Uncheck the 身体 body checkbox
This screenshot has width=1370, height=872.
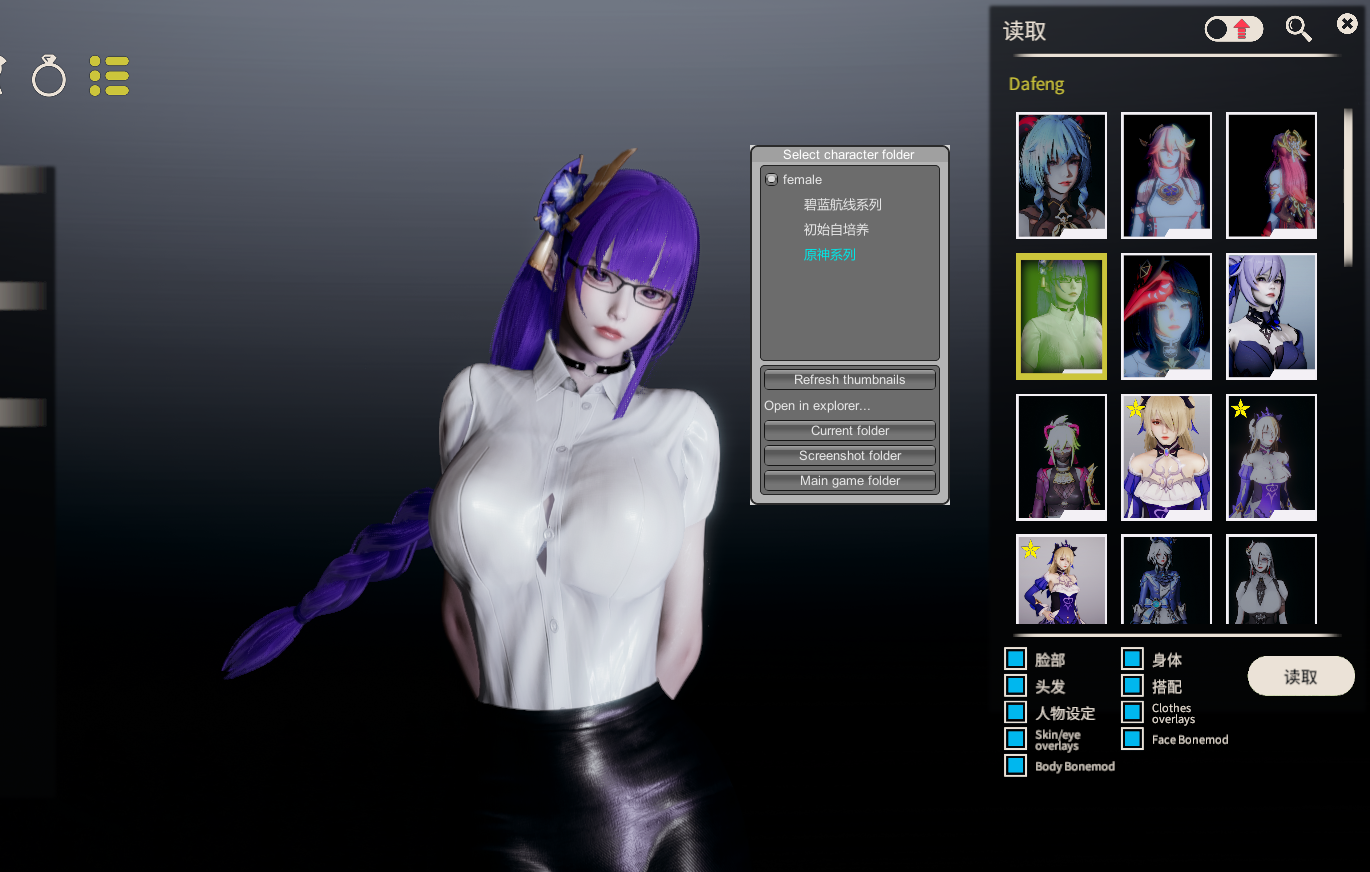click(1132, 659)
